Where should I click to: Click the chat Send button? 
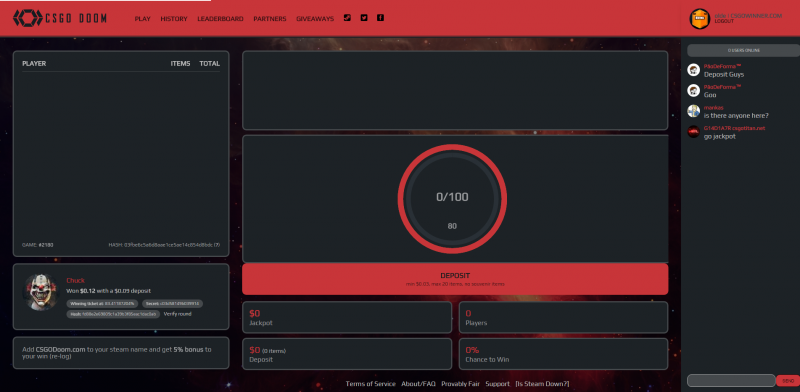point(788,380)
